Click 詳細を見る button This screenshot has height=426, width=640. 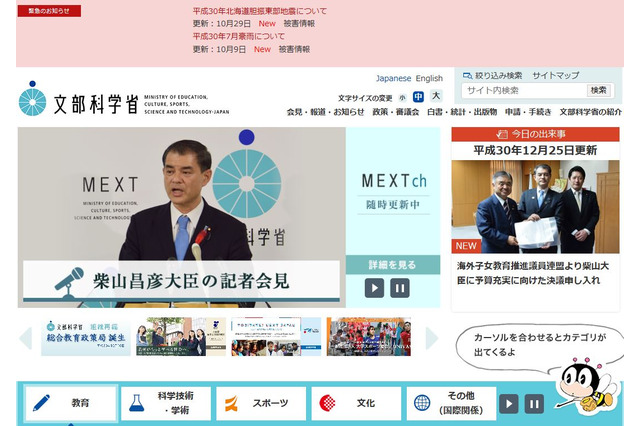coord(393,265)
